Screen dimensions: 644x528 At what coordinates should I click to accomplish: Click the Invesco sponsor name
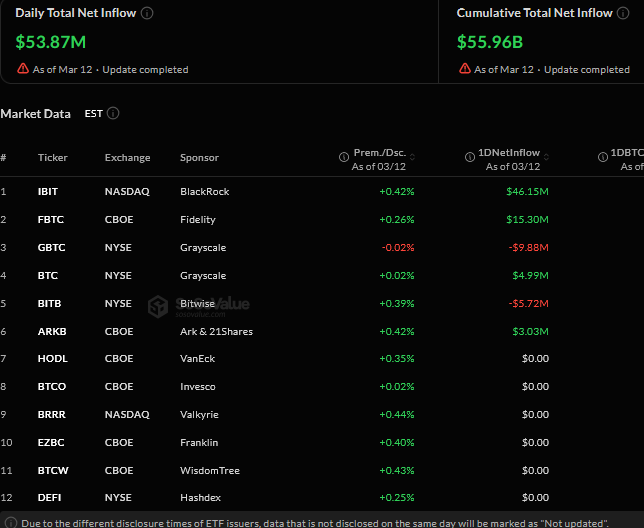coord(198,386)
